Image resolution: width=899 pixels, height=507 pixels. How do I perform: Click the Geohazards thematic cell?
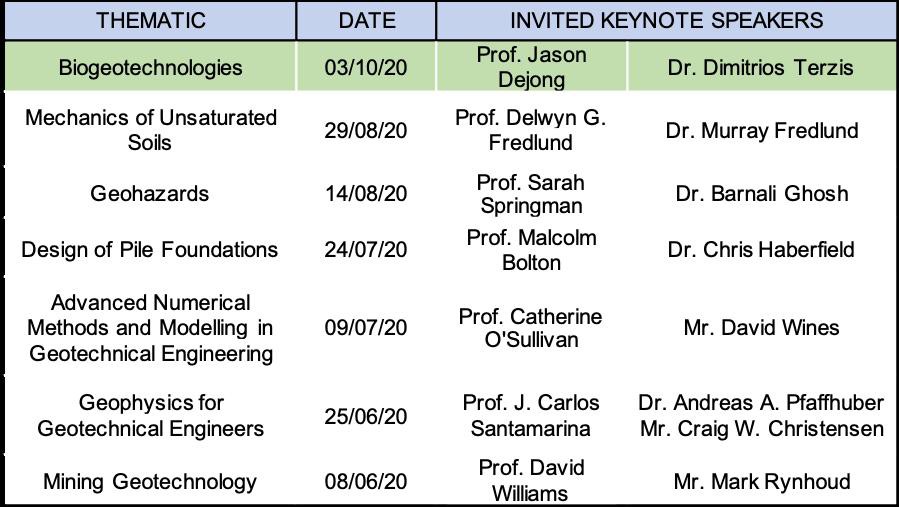(150, 195)
